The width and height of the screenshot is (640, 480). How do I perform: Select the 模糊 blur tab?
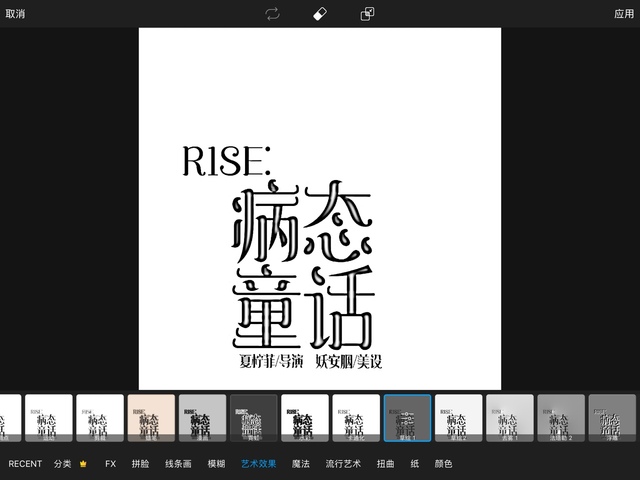coord(216,464)
